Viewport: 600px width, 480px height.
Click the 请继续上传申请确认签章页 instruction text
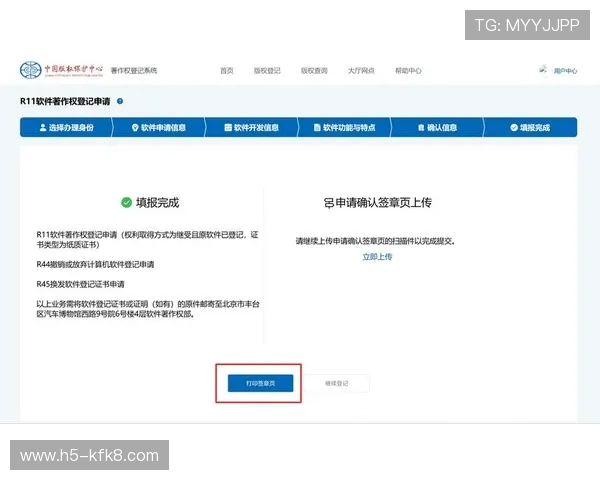coord(375,241)
